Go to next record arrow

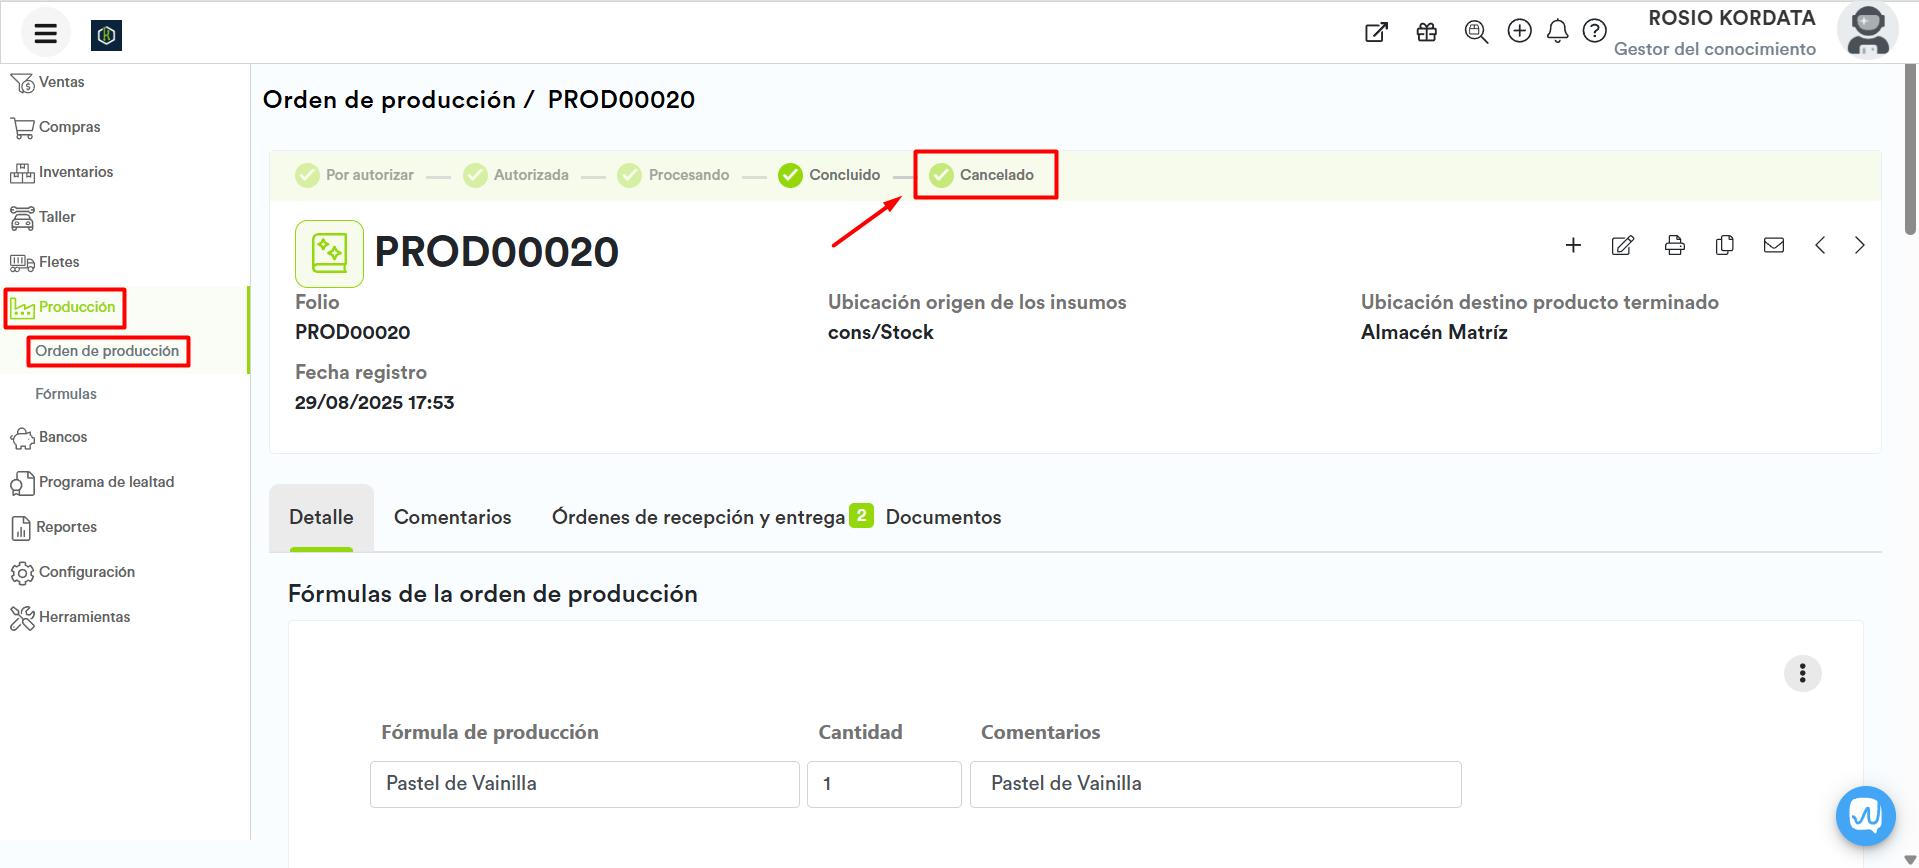(1859, 246)
